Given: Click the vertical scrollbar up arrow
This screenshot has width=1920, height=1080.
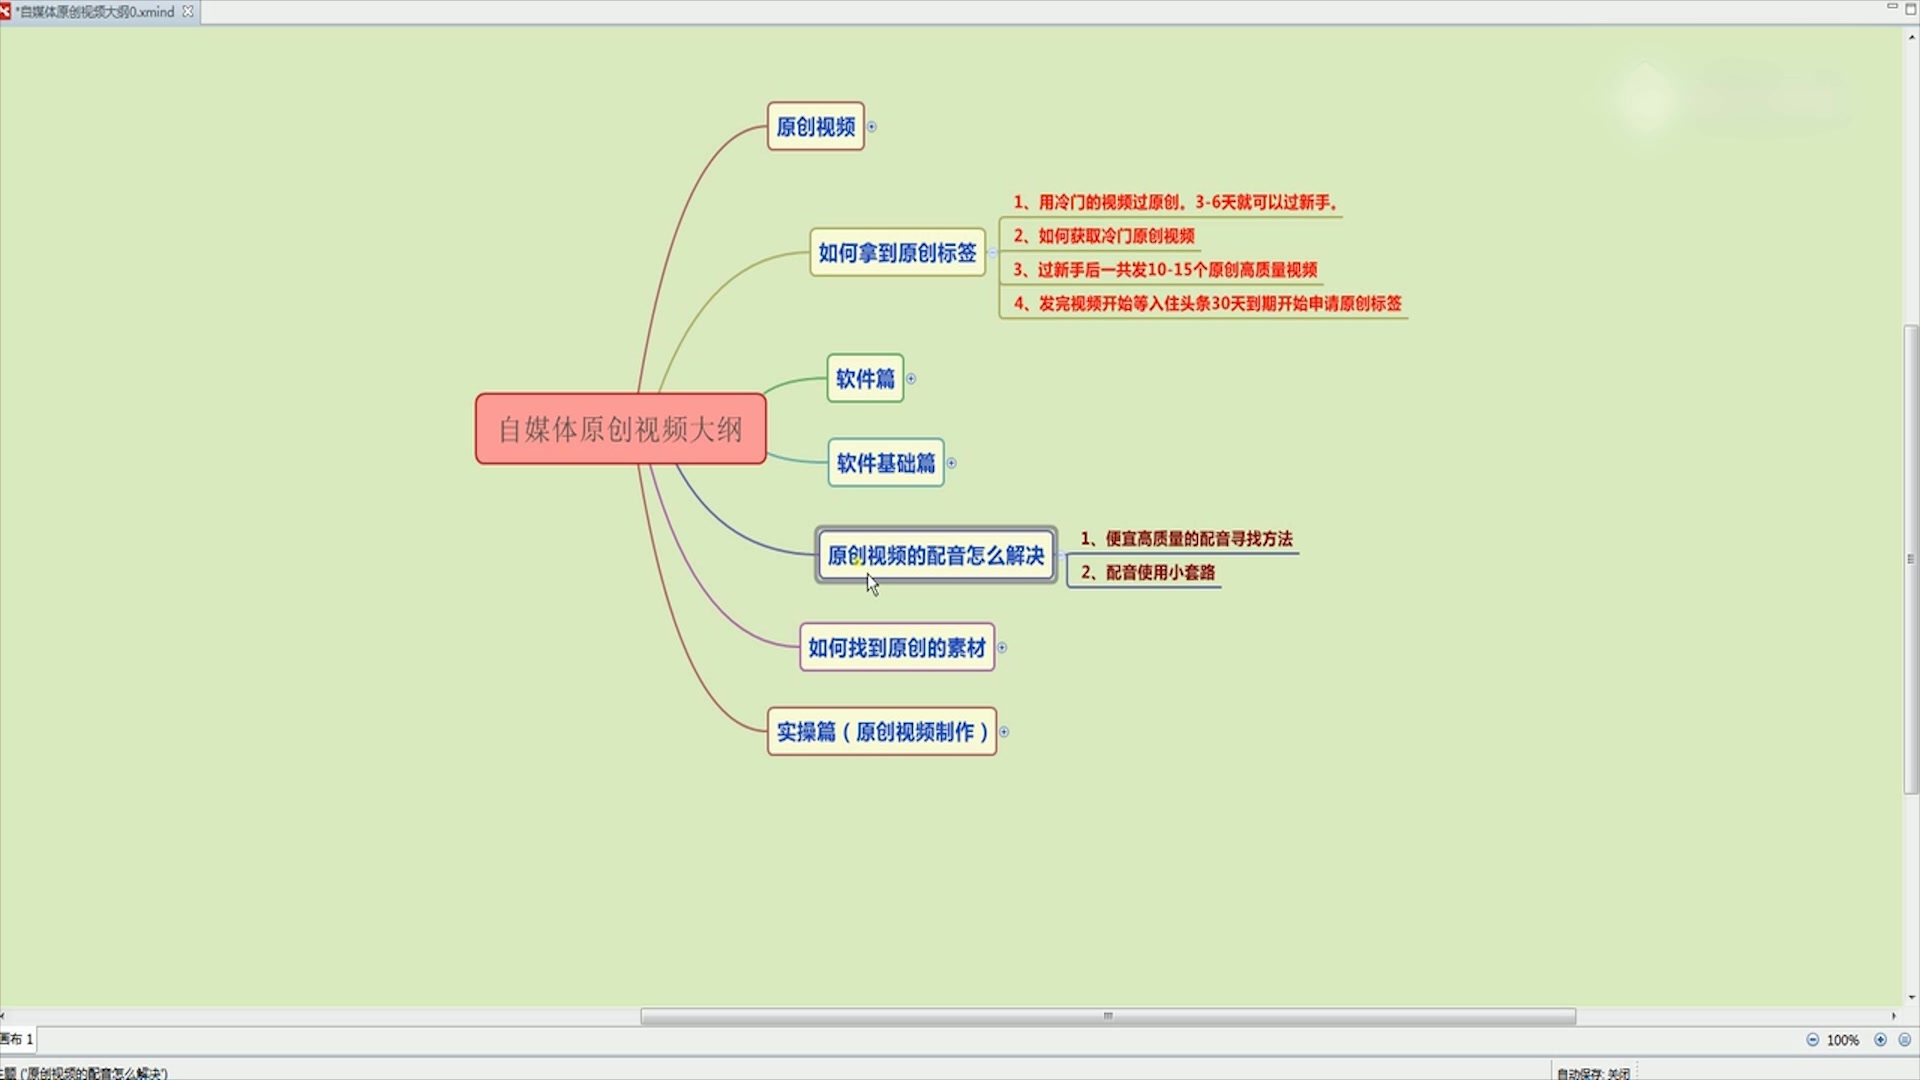Looking at the screenshot, I should (x=1911, y=37).
